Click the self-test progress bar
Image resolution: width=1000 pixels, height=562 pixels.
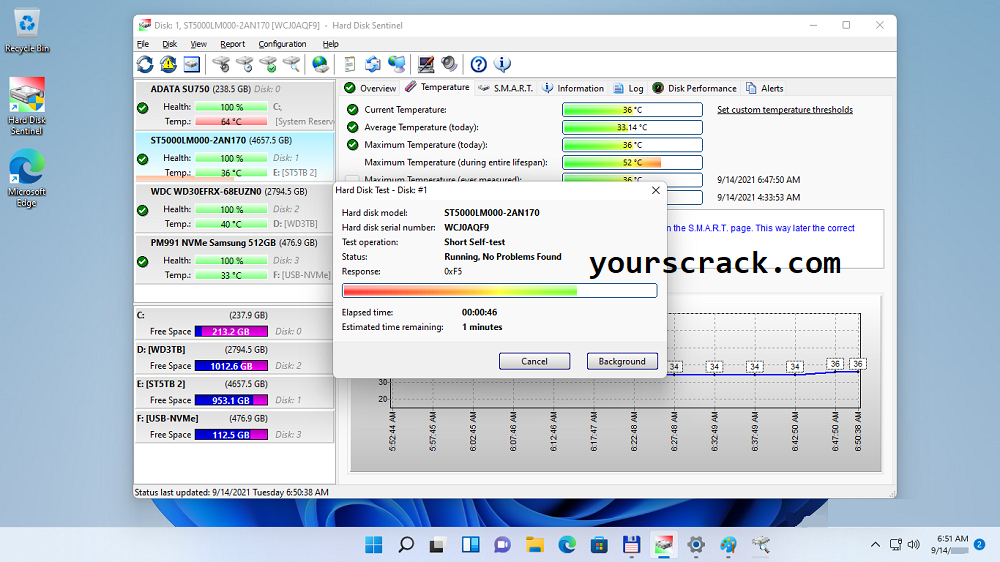click(499, 291)
